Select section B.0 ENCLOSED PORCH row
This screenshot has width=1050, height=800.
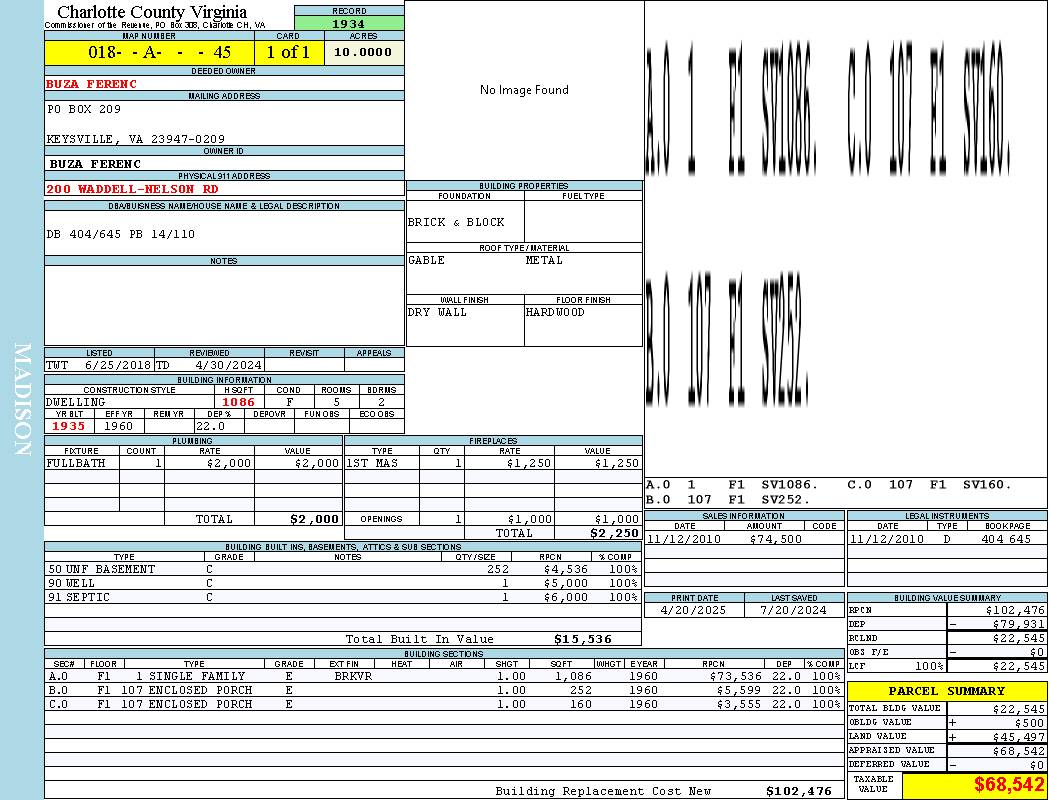[444, 690]
